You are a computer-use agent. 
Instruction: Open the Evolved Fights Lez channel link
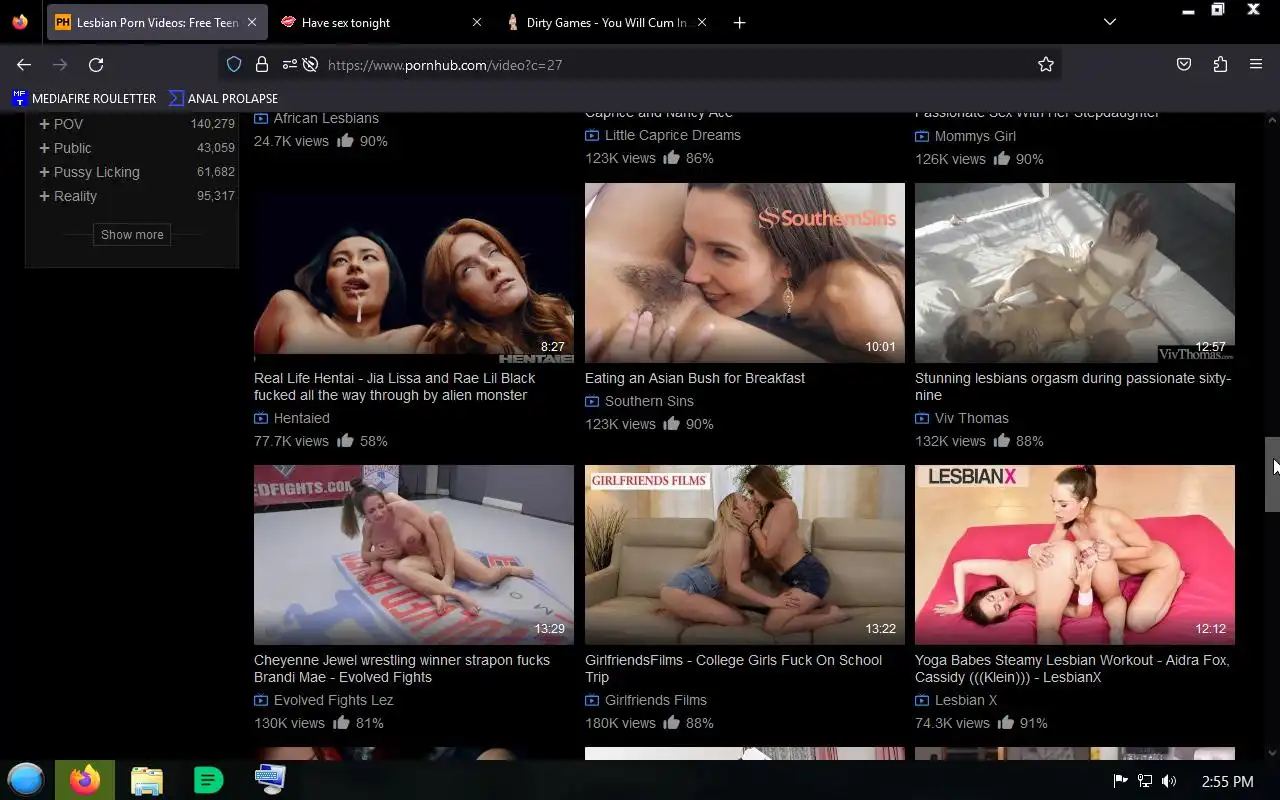tap(334, 700)
